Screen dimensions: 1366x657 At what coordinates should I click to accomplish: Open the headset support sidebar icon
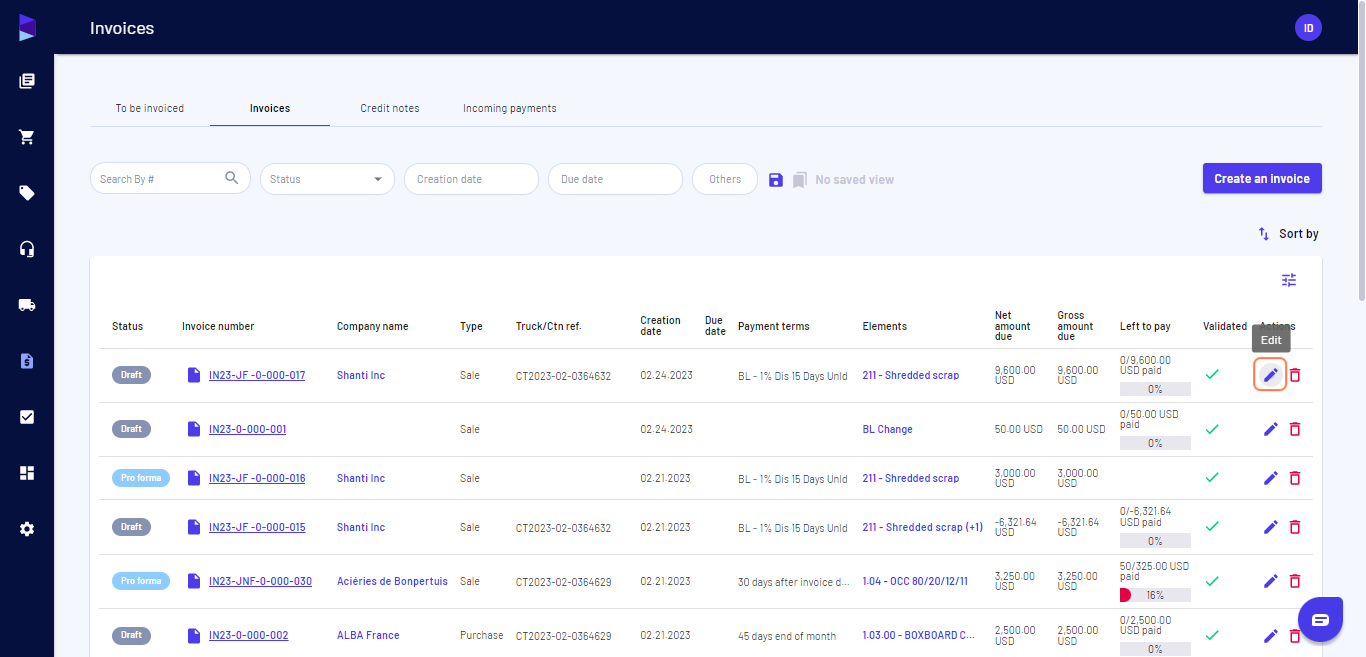point(27,249)
